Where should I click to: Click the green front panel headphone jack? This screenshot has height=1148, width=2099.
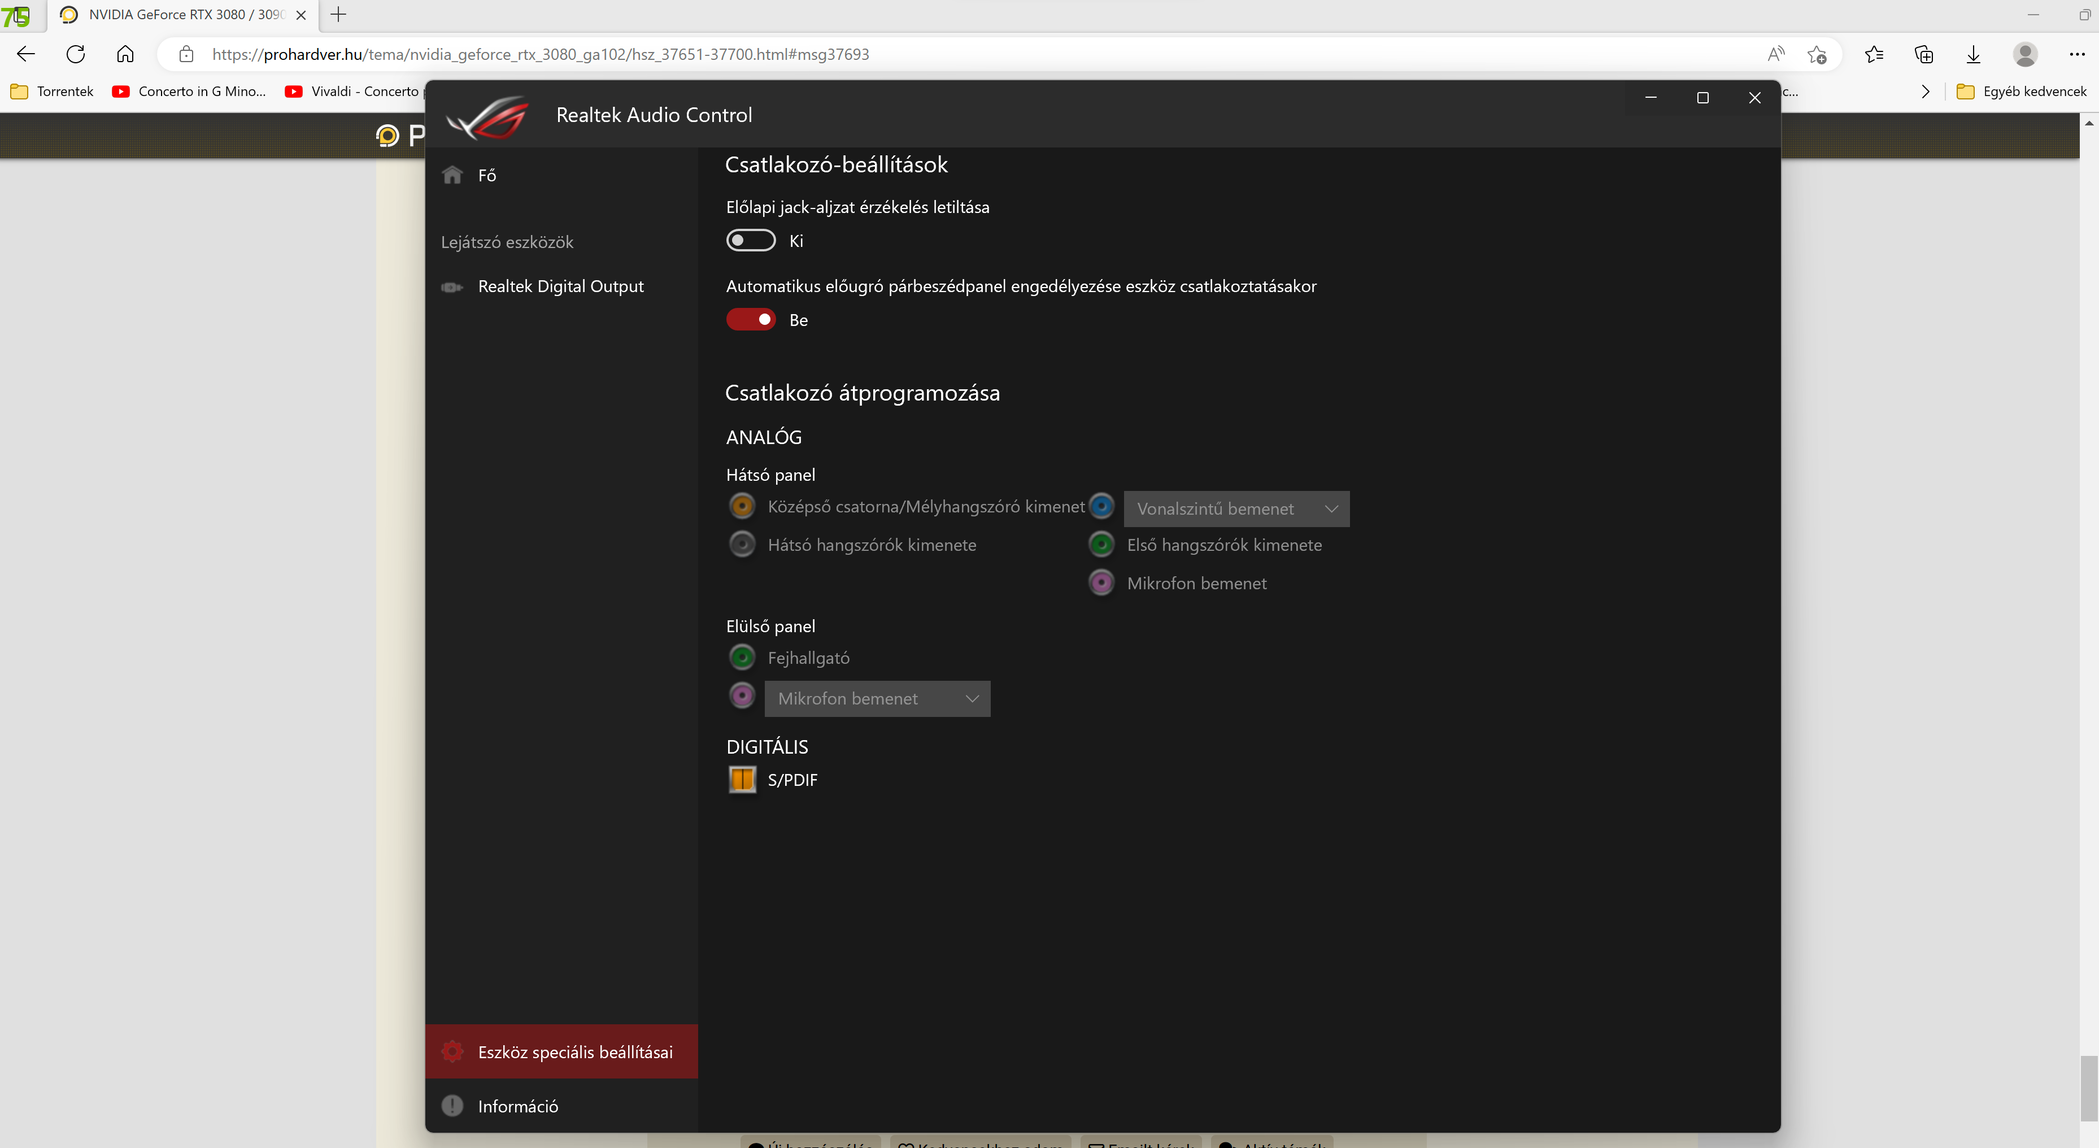pyautogui.click(x=742, y=657)
